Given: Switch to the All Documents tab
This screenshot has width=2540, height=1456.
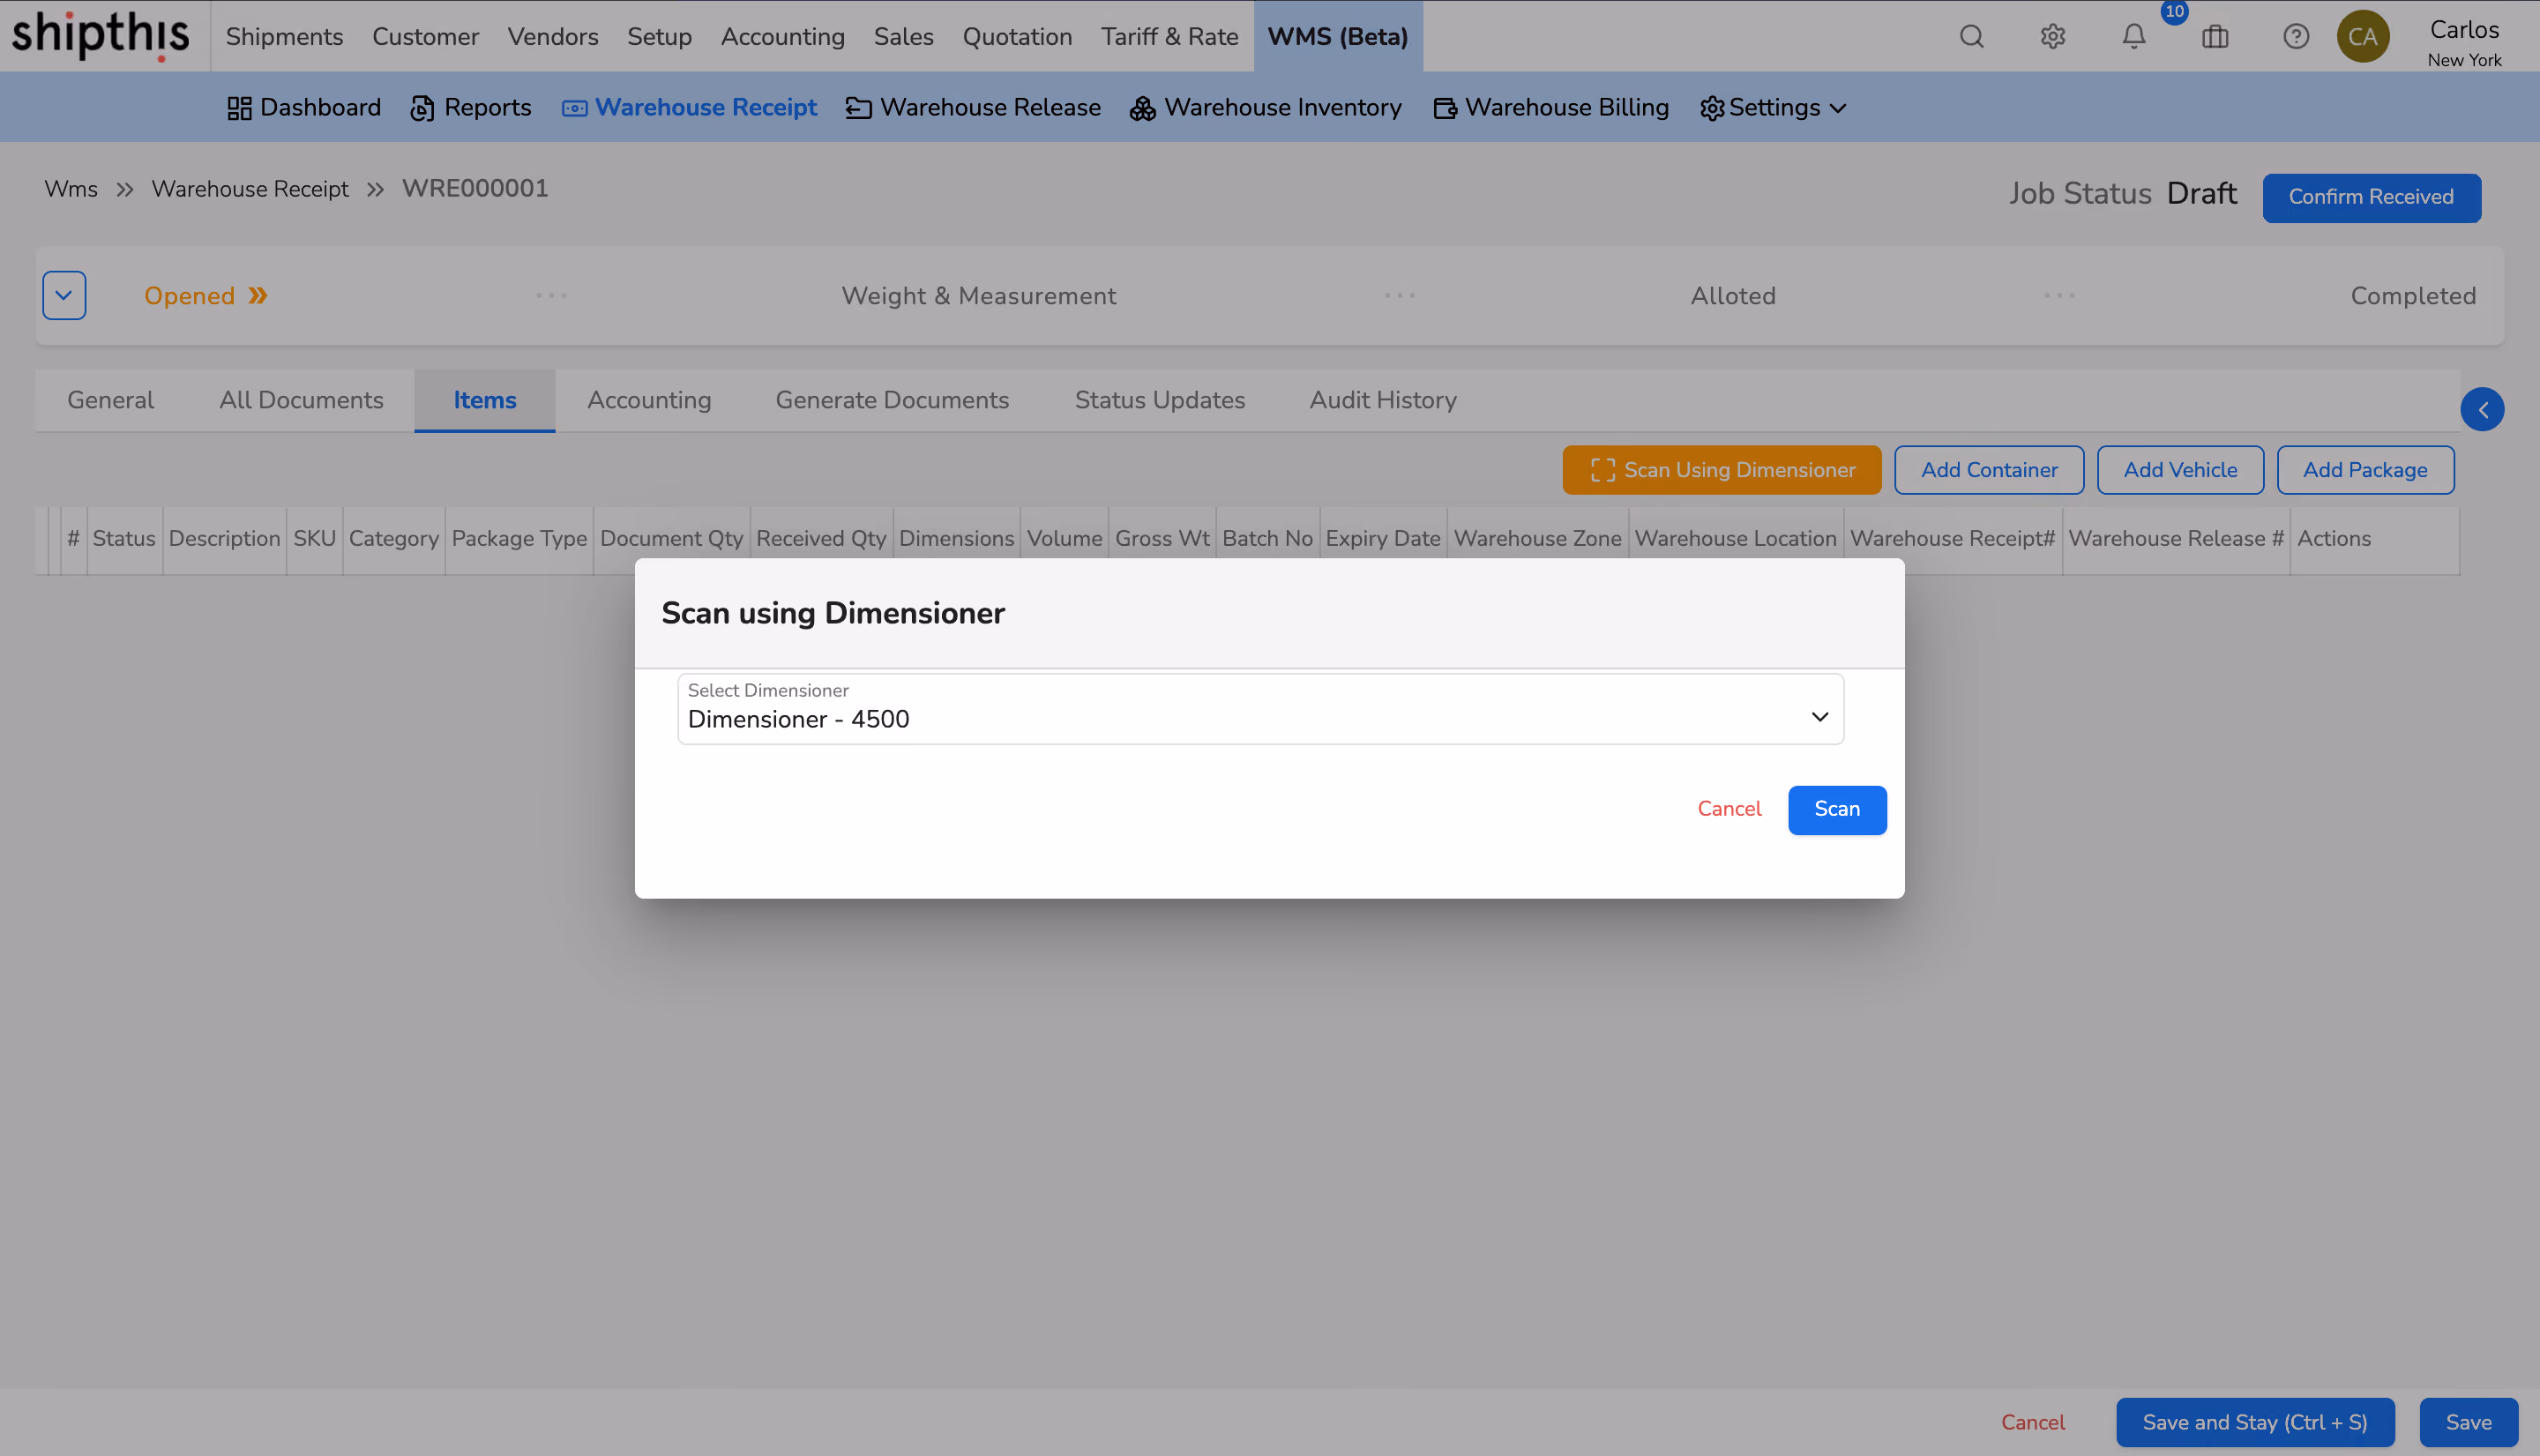Looking at the screenshot, I should pyautogui.click(x=301, y=401).
